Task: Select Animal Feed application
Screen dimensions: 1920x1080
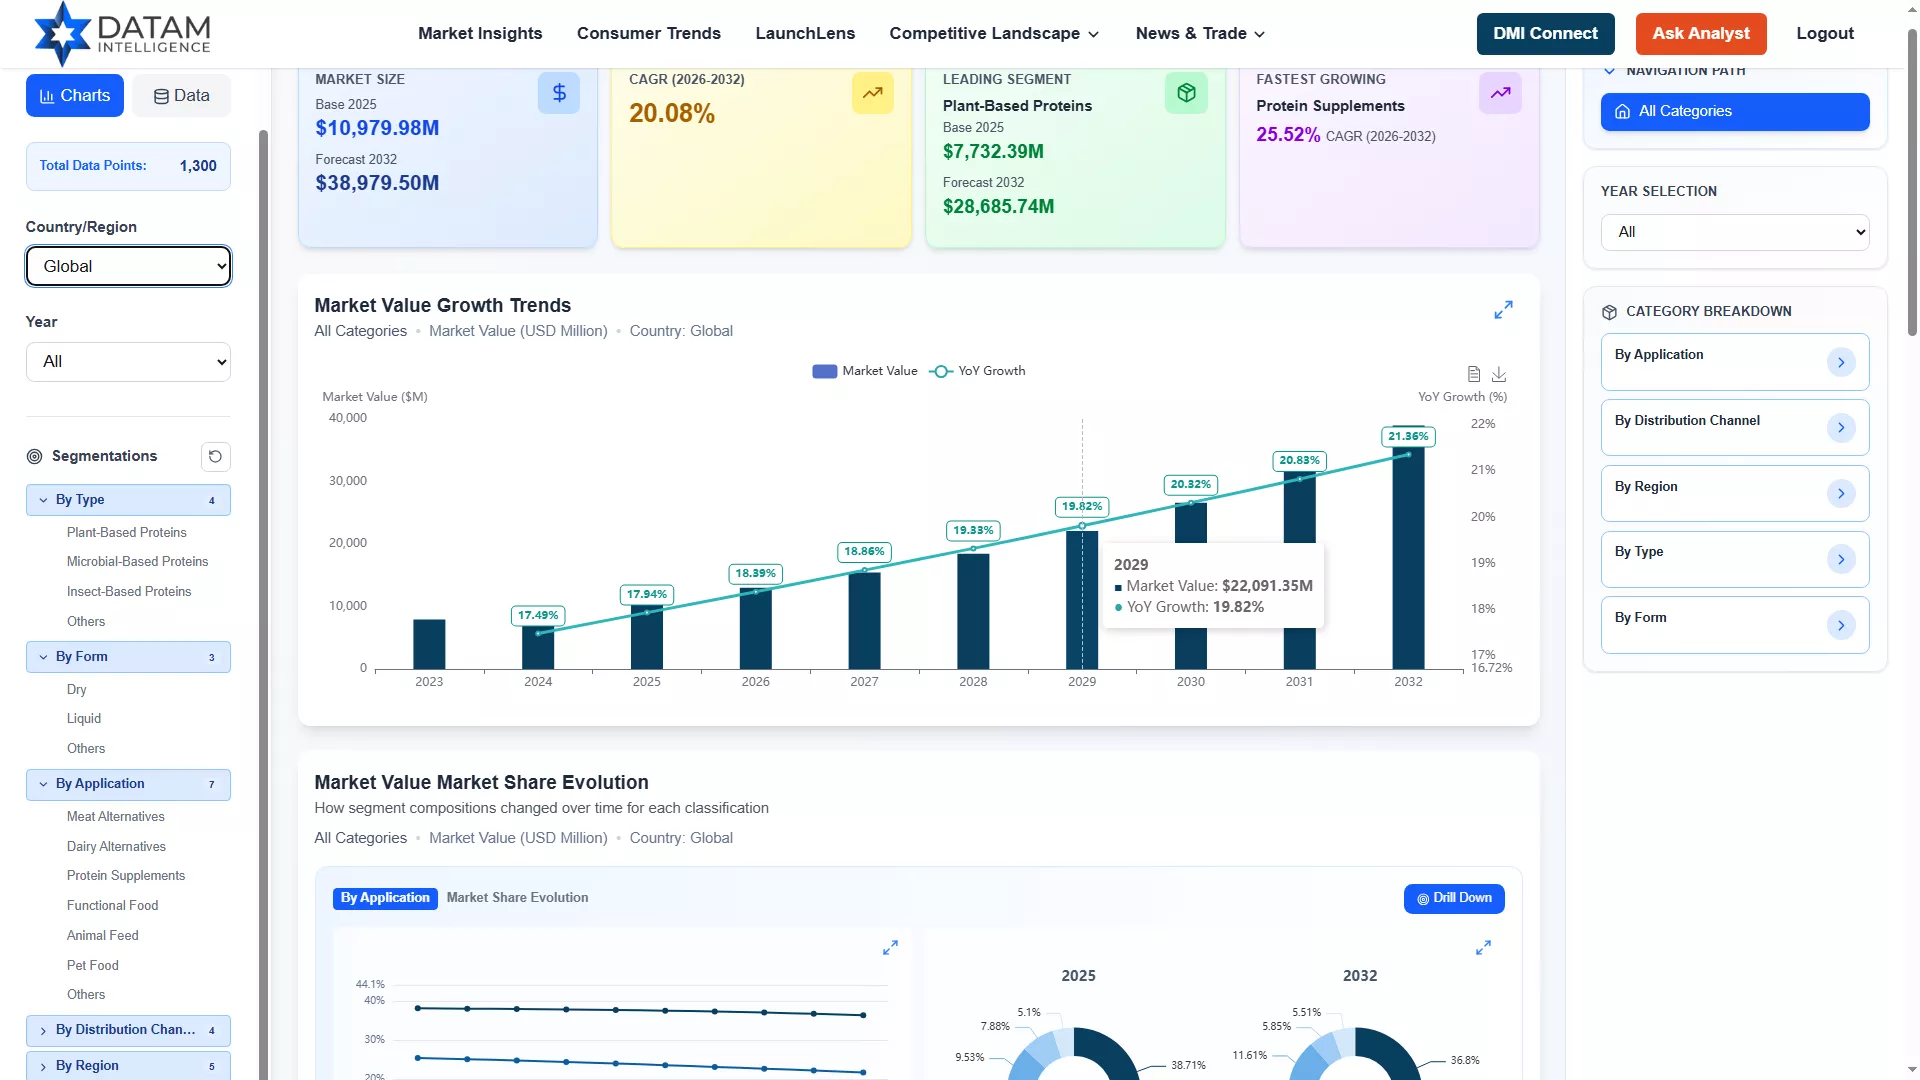Action: (103, 936)
